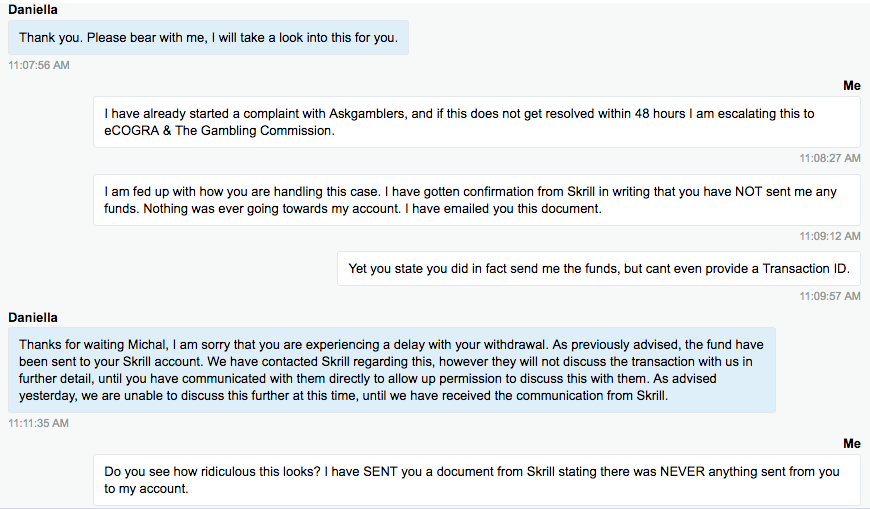870x509 pixels.
Task: Select the 'Do you see how ridiculous' message
Action: (477, 480)
